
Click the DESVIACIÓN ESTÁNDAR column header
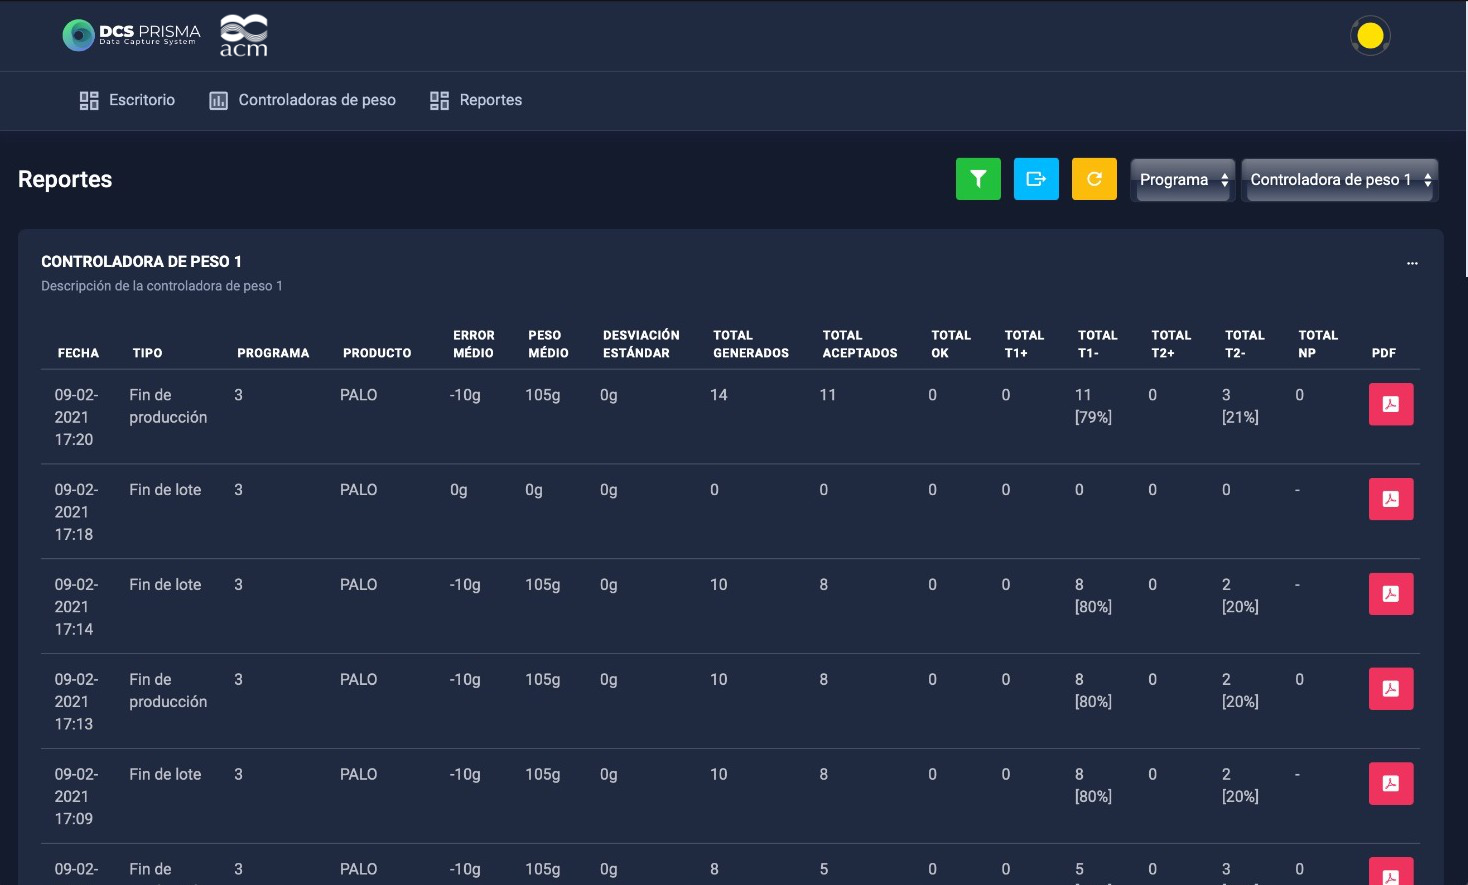click(641, 344)
